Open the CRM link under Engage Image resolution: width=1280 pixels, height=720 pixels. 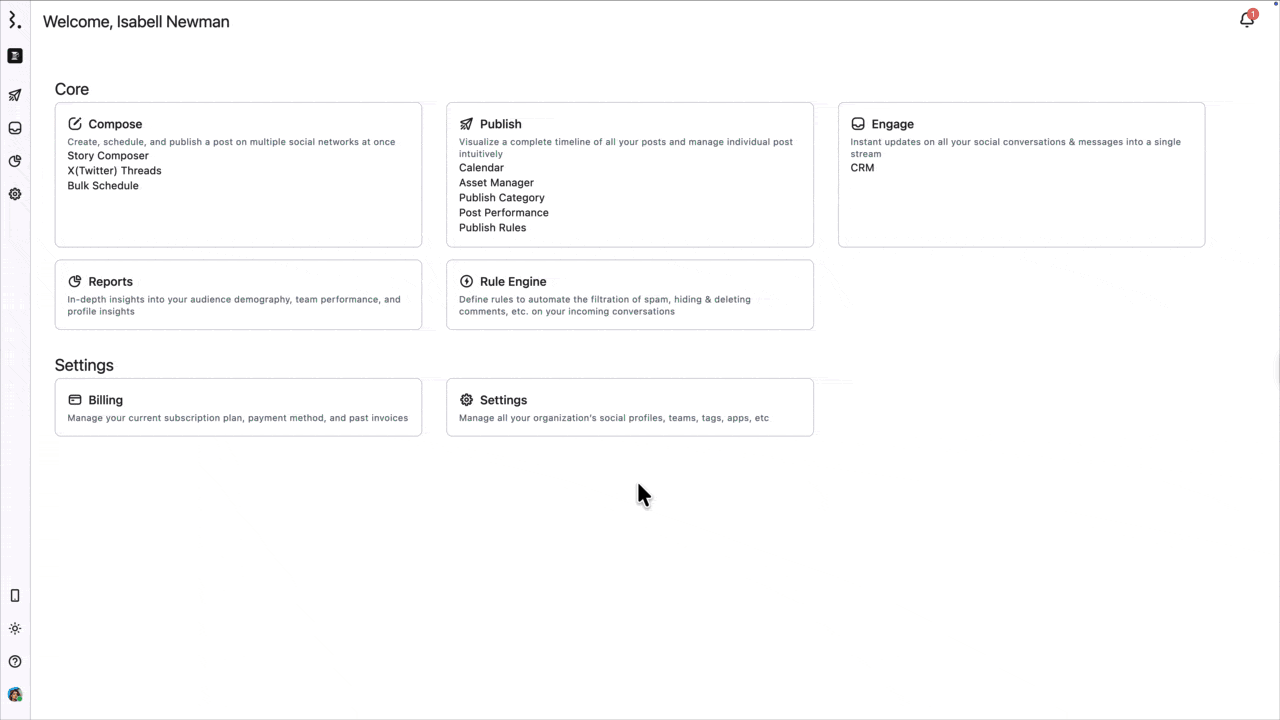tap(862, 168)
